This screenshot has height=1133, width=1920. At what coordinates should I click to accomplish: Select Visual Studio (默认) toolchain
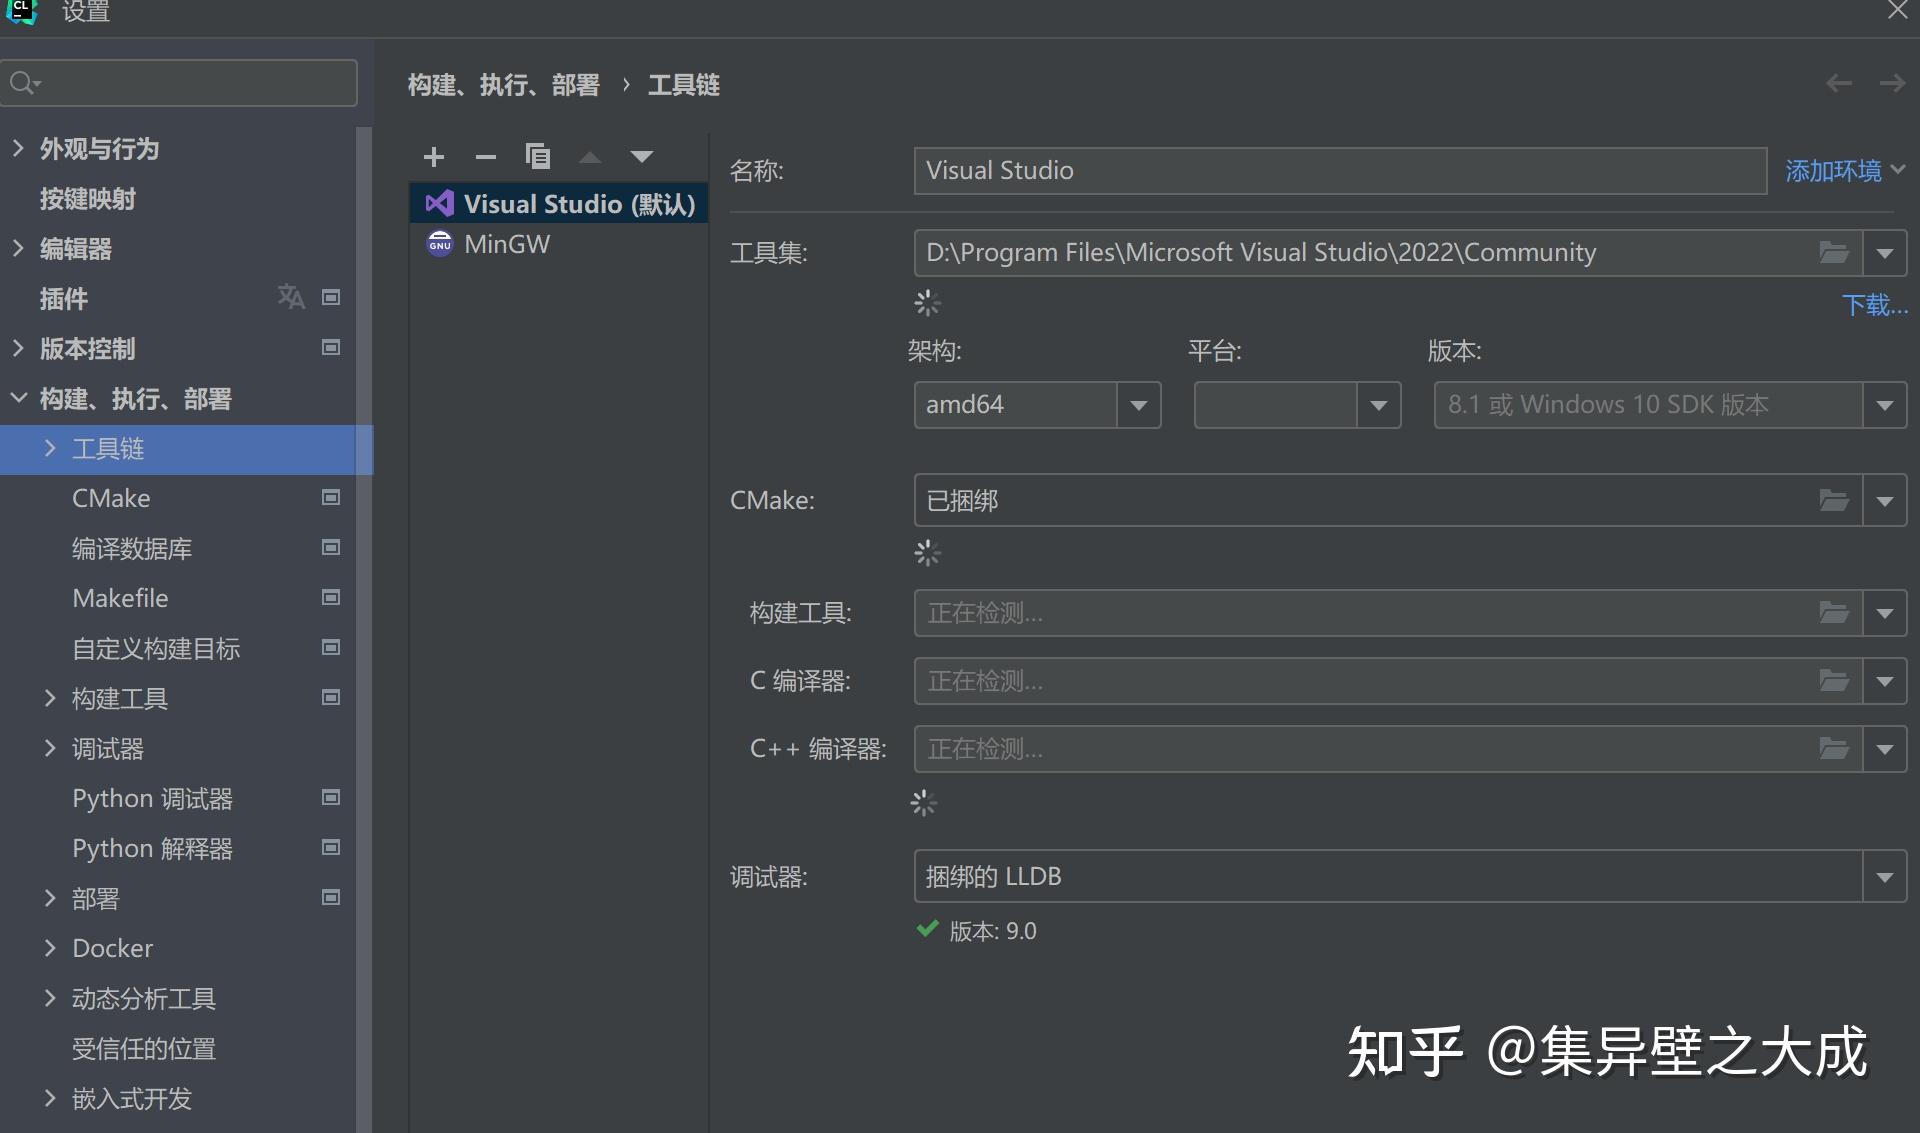[559, 204]
